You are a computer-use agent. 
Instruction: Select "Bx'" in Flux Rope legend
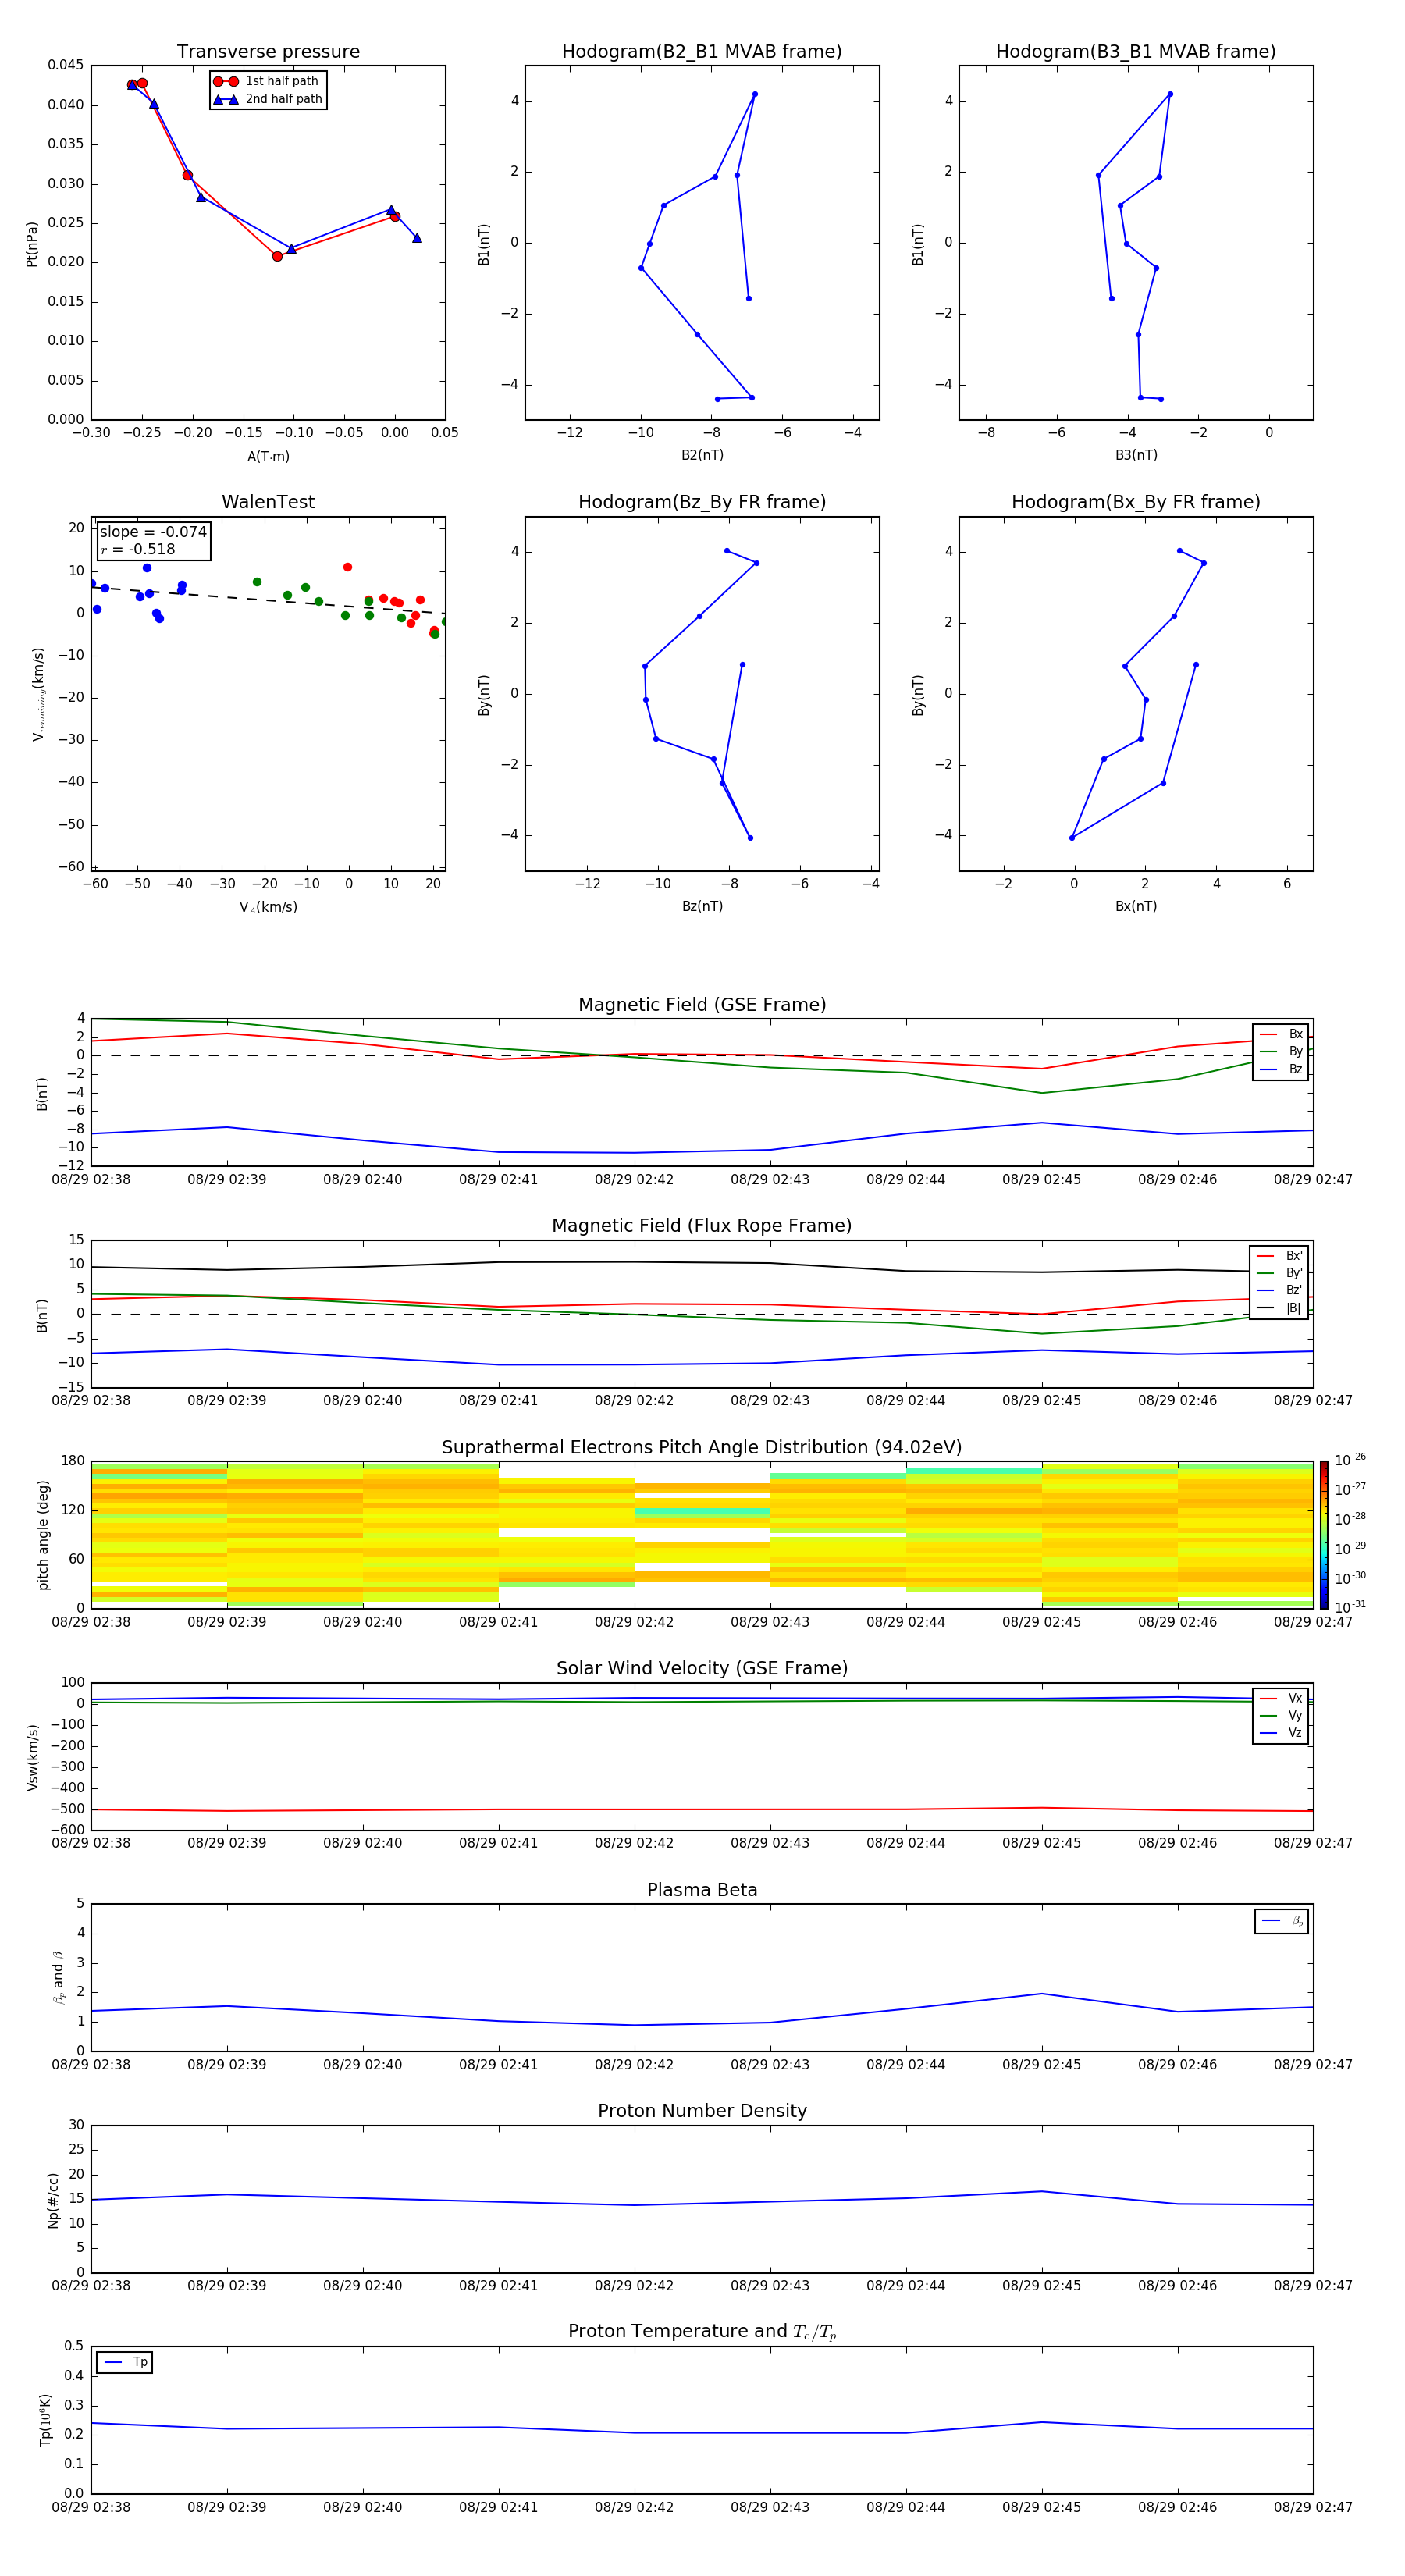tap(1279, 1256)
